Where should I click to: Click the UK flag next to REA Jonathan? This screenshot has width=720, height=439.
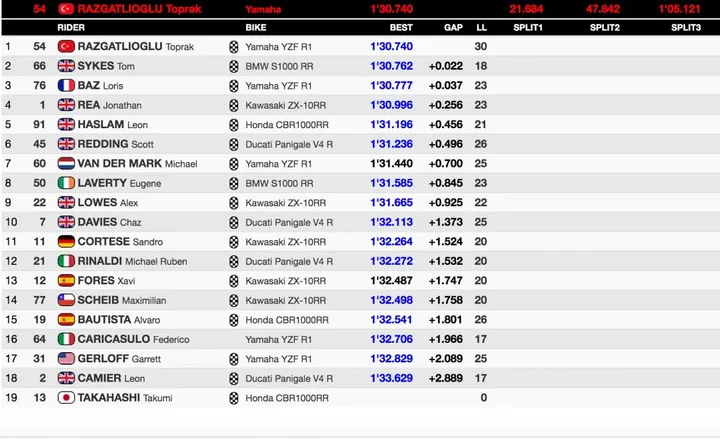tap(66, 105)
